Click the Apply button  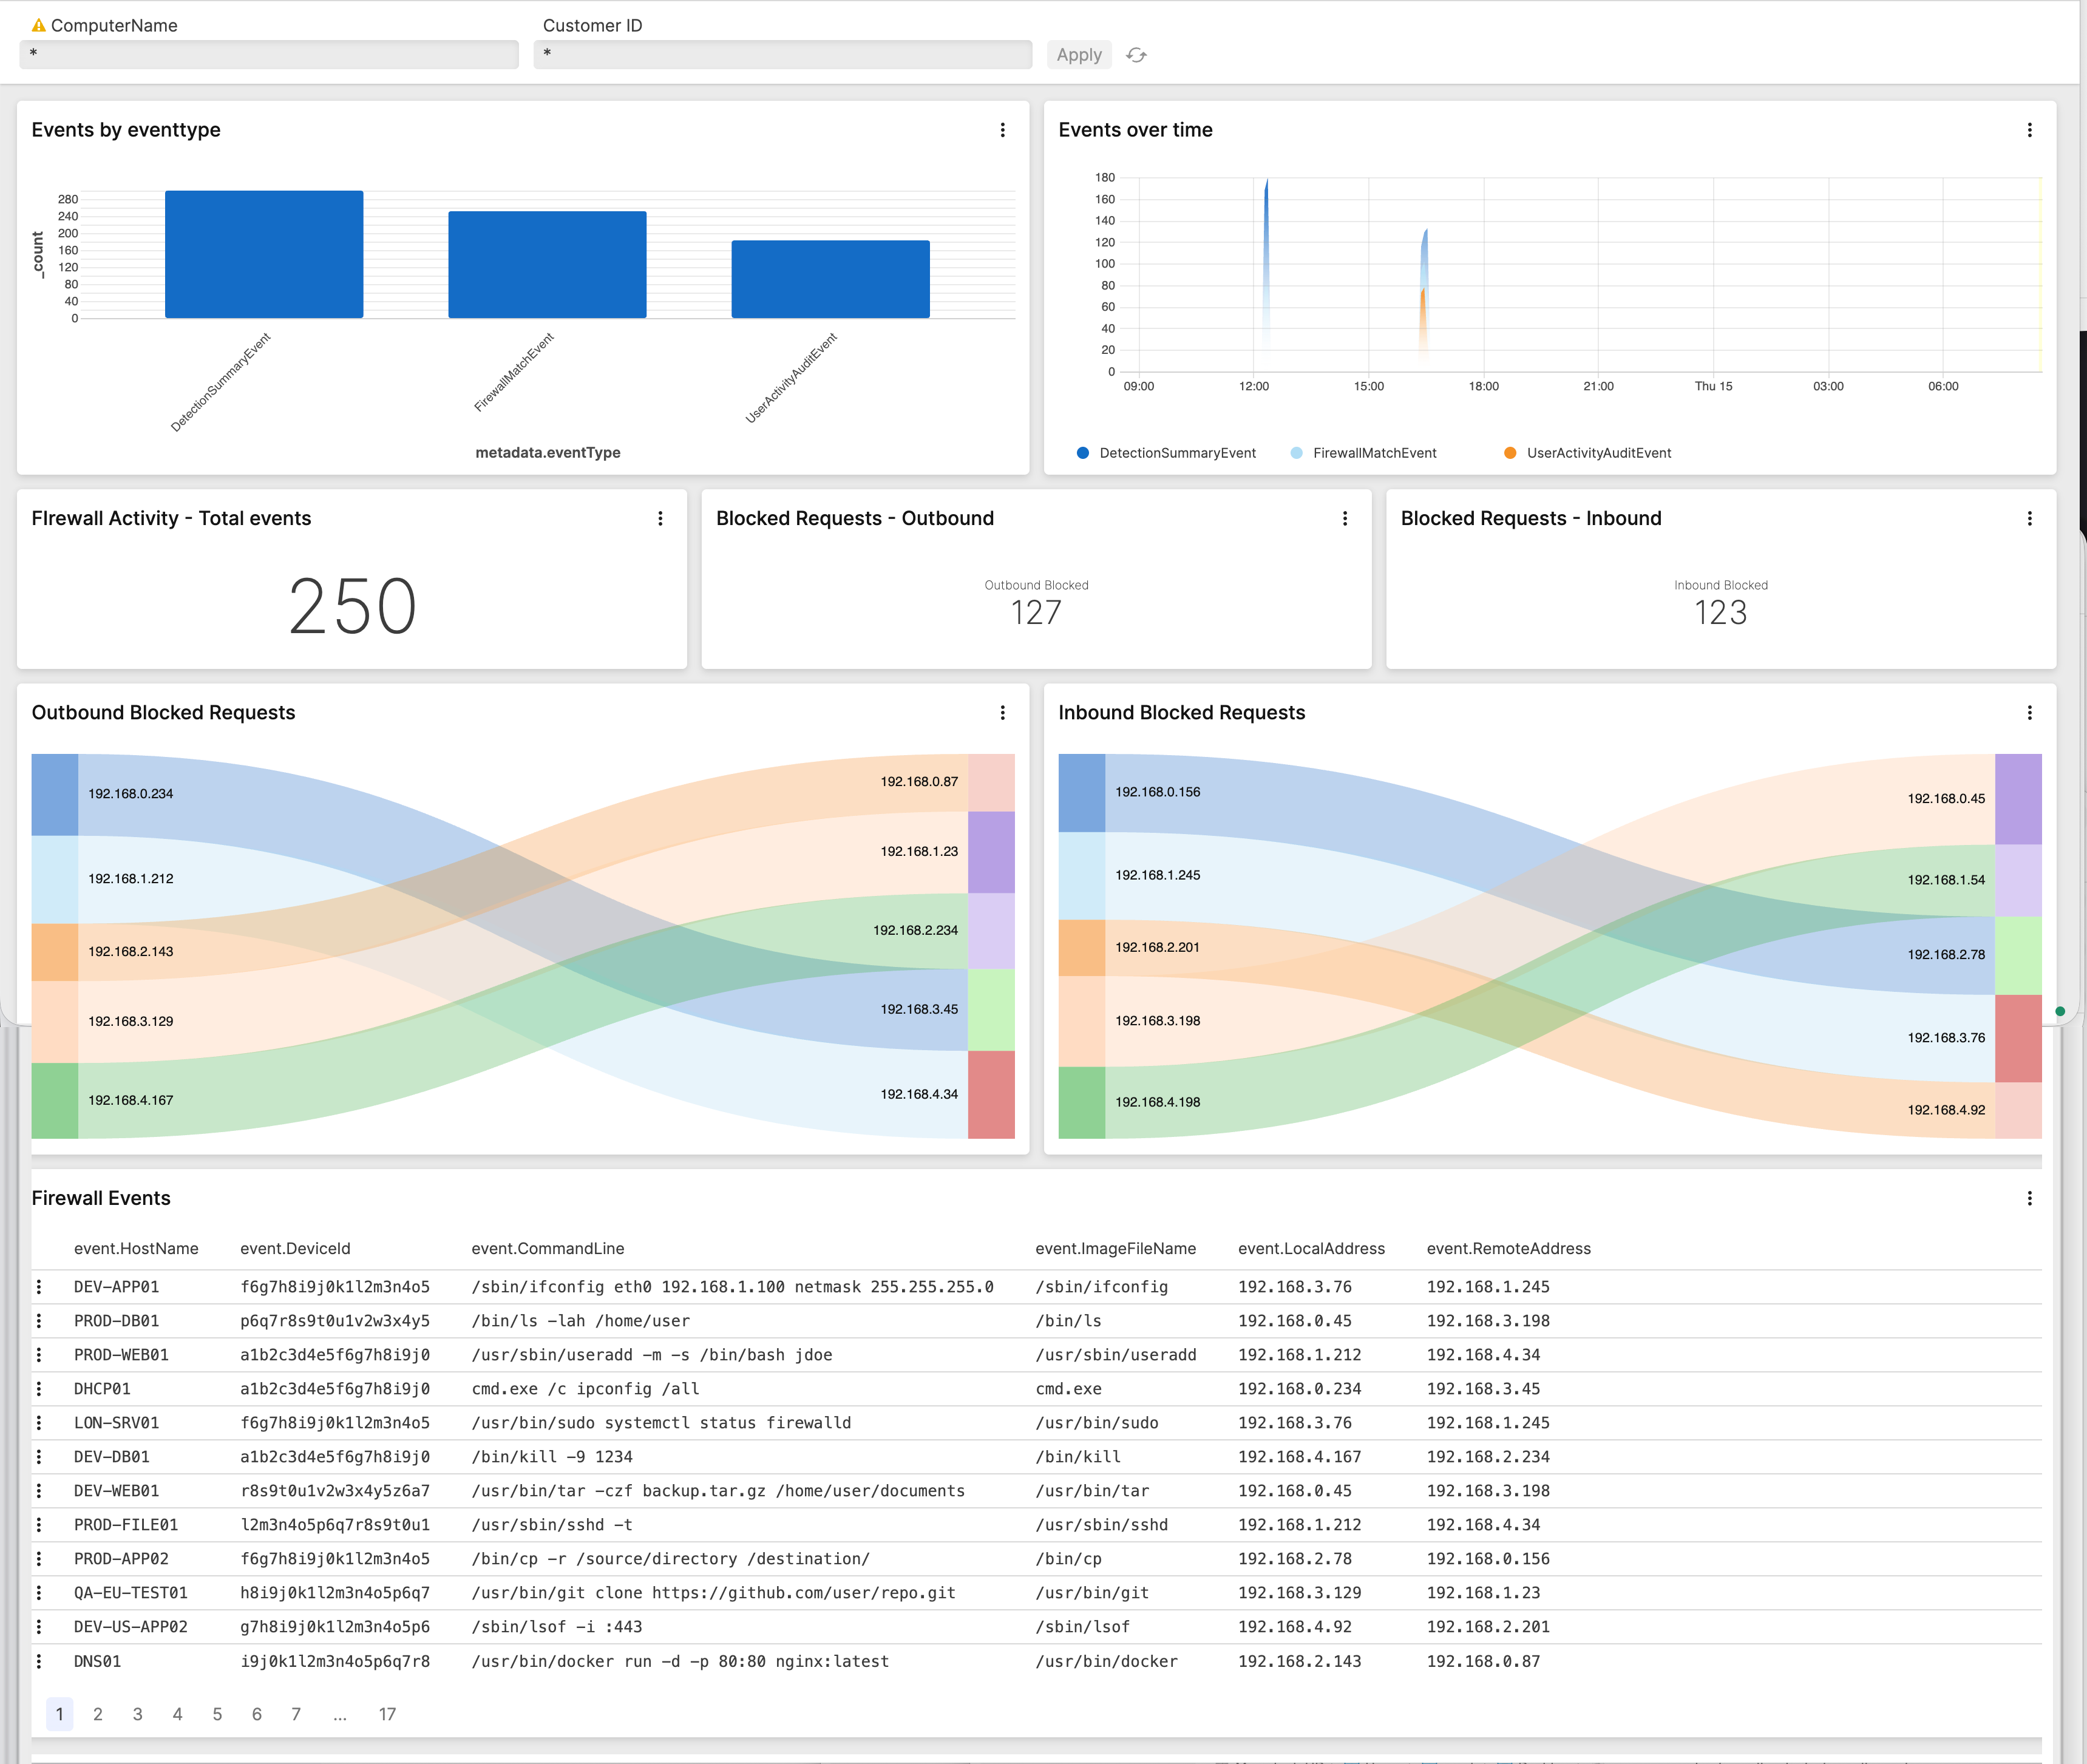point(1078,55)
